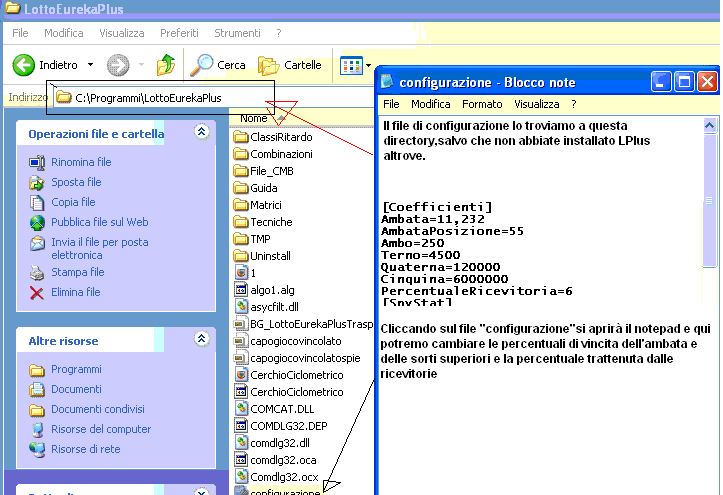The width and height of the screenshot is (723, 495).
Task: Click the Sposta file icon
Action: click(x=37, y=183)
